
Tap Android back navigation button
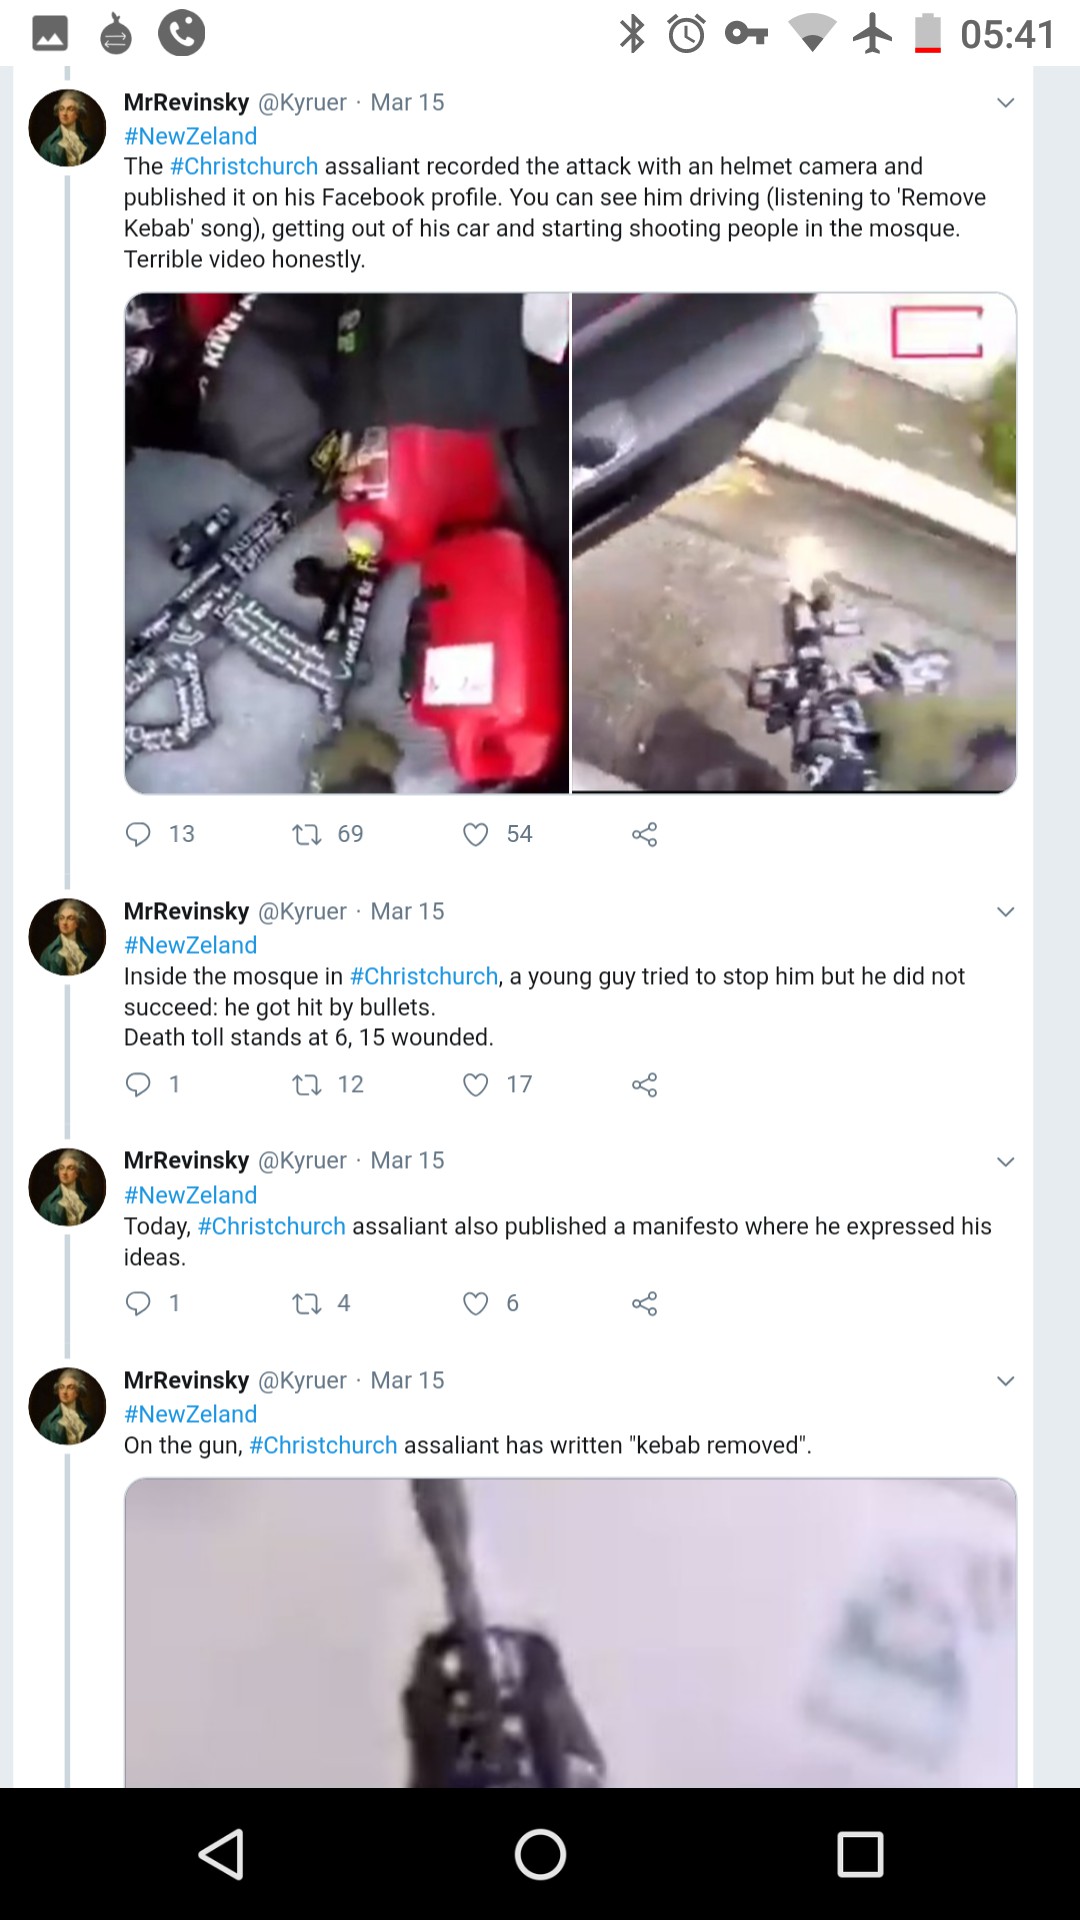tap(221, 1854)
